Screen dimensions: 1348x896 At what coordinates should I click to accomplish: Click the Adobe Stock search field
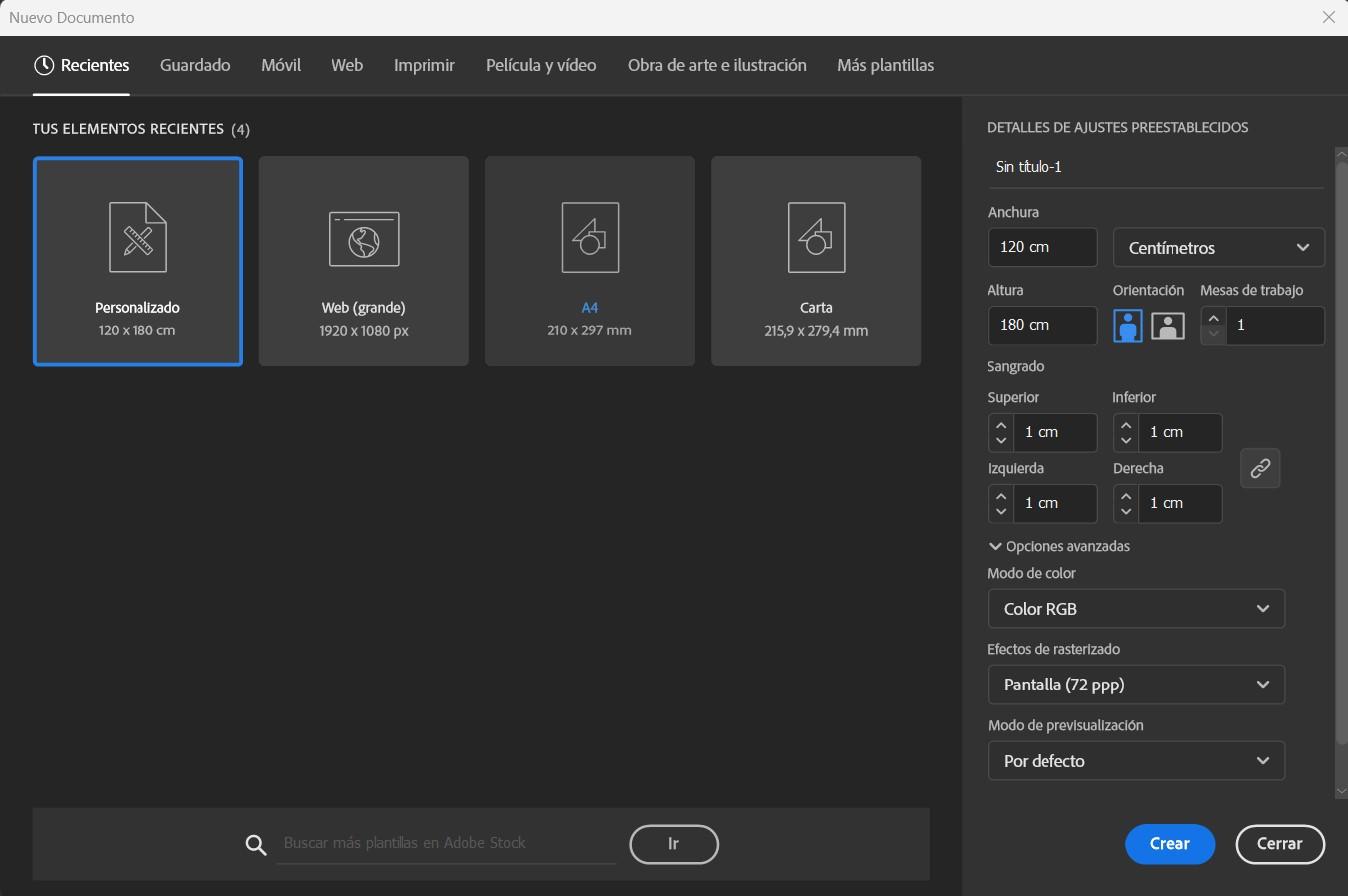pyautogui.click(x=446, y=843)
